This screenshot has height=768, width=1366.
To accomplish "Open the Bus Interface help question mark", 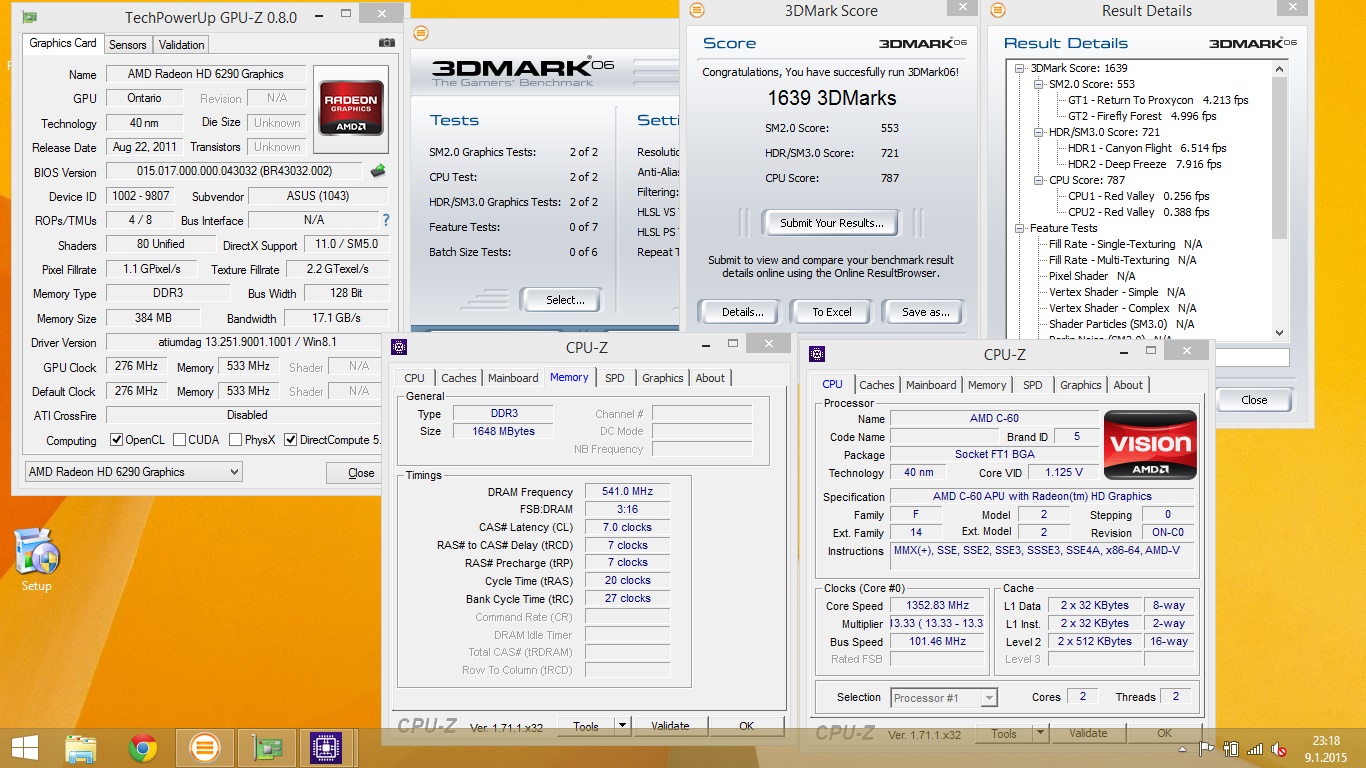I will click(386, 220).
